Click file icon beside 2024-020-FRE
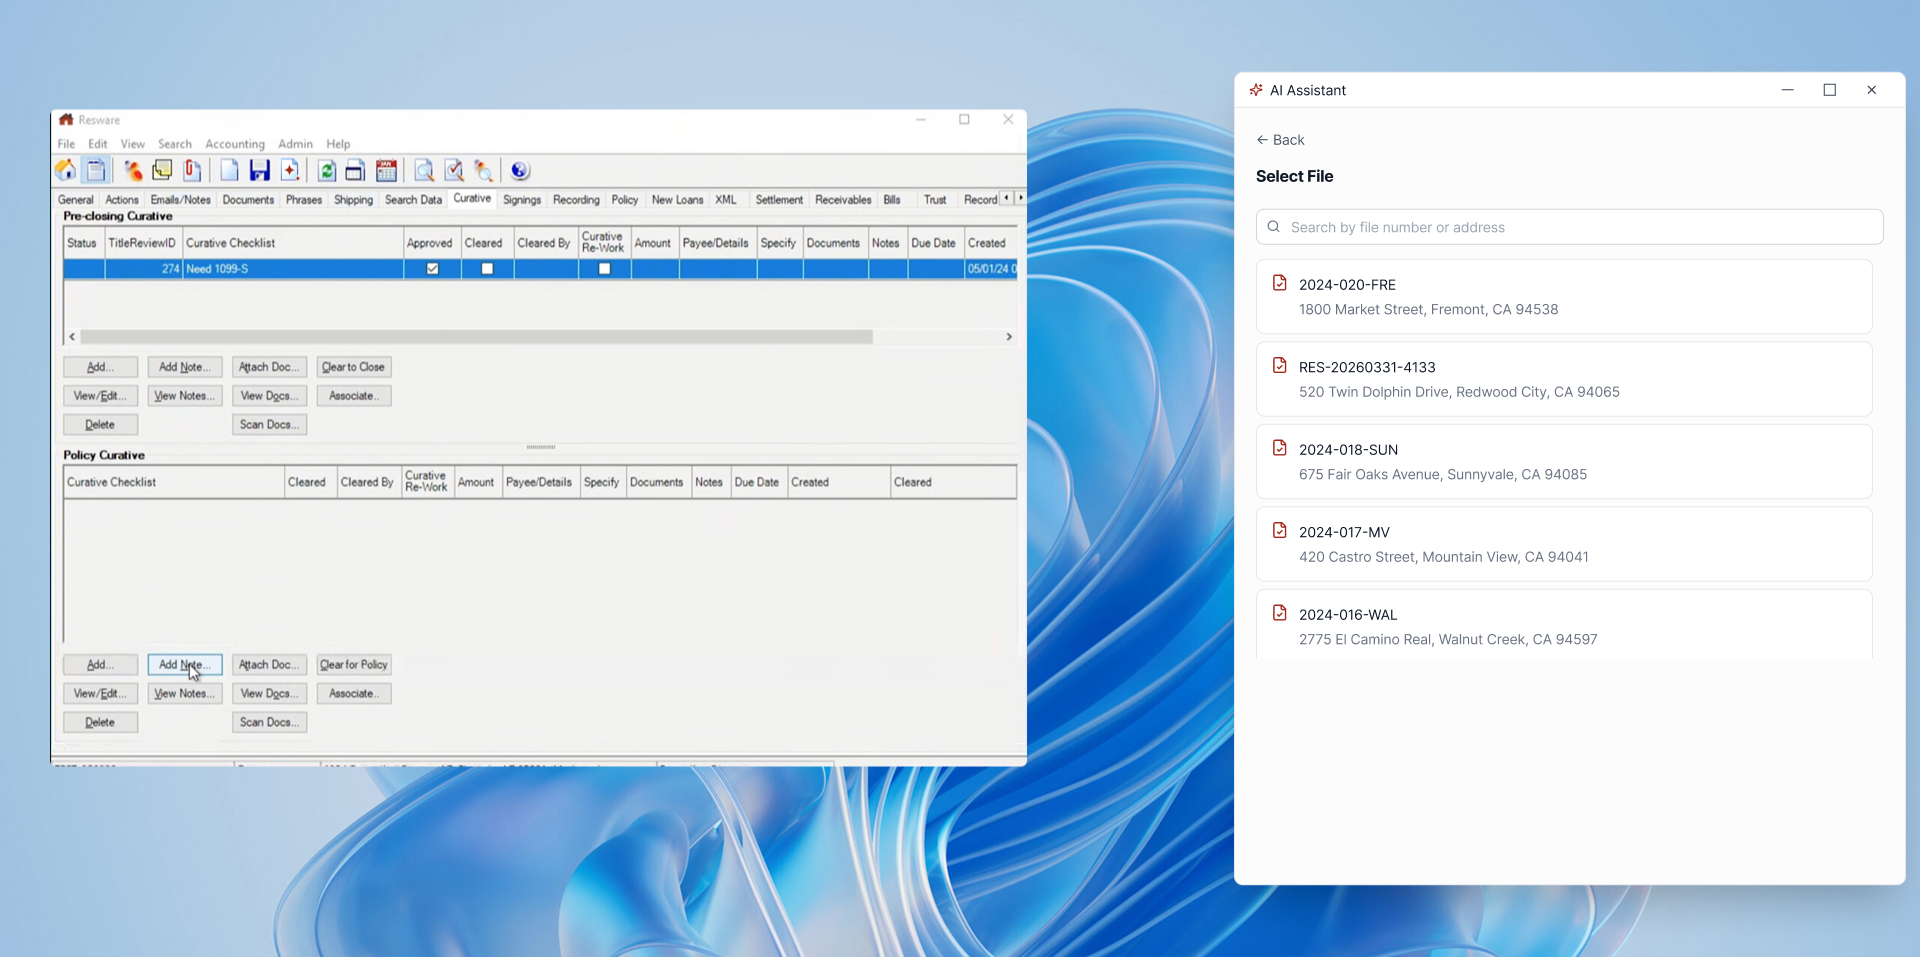The height and width of the screenshot is (957, 1920). pyautogui.click(x=1279, y=283)
